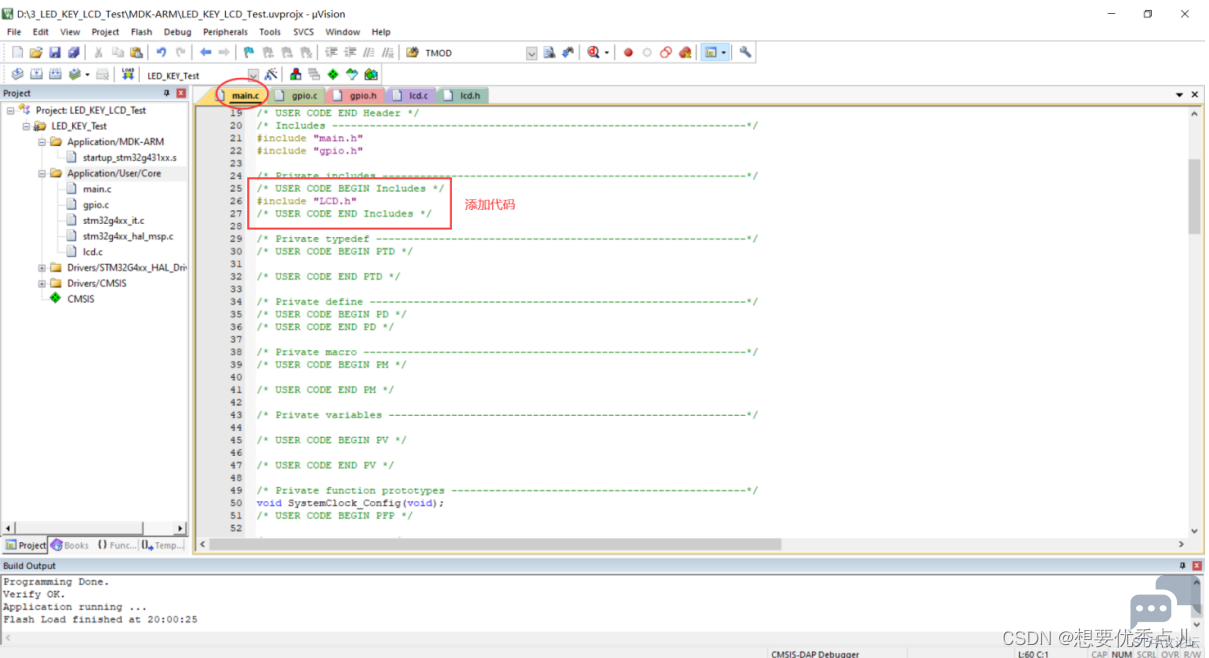Screen dimensions: 1209x658
Task: Navigate backwards with blue left arrow
Action: [x=206, y=53]
